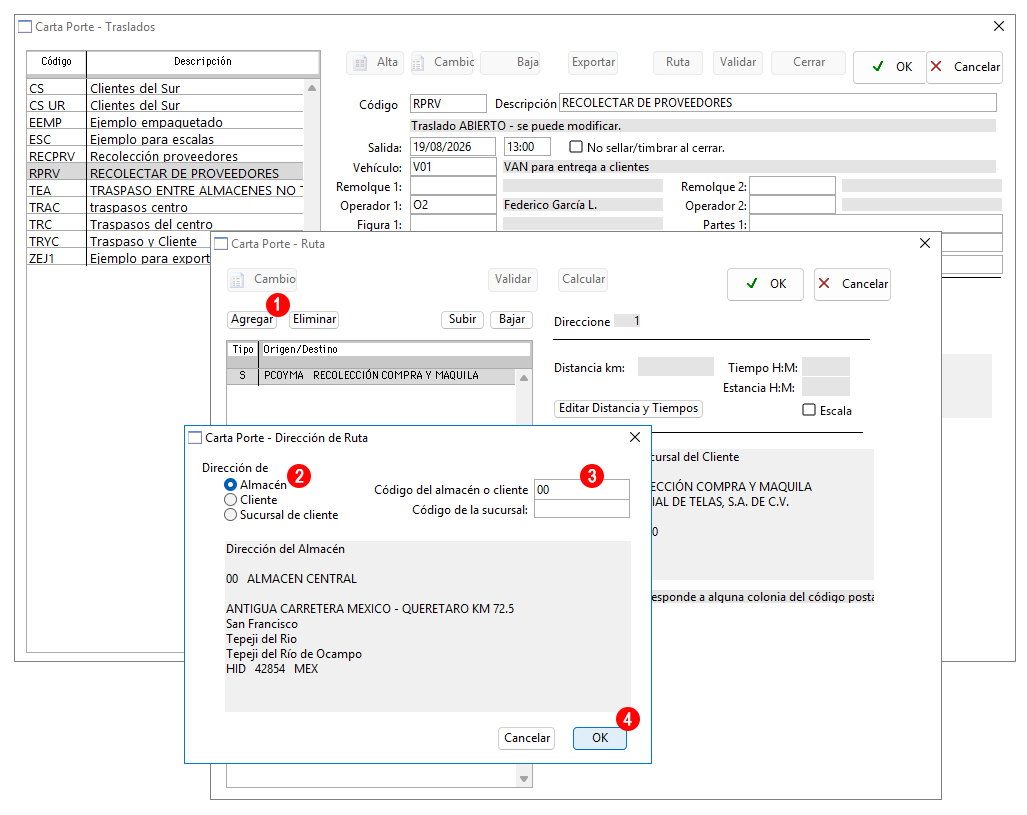
Task: Click the Descripción column header
Action: click(203, 63)
